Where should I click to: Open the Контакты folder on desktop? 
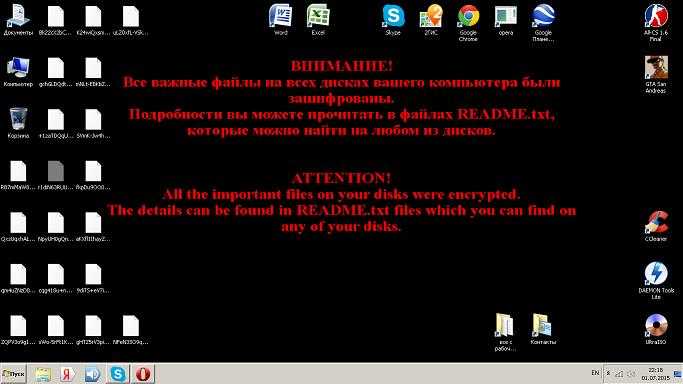543,330
